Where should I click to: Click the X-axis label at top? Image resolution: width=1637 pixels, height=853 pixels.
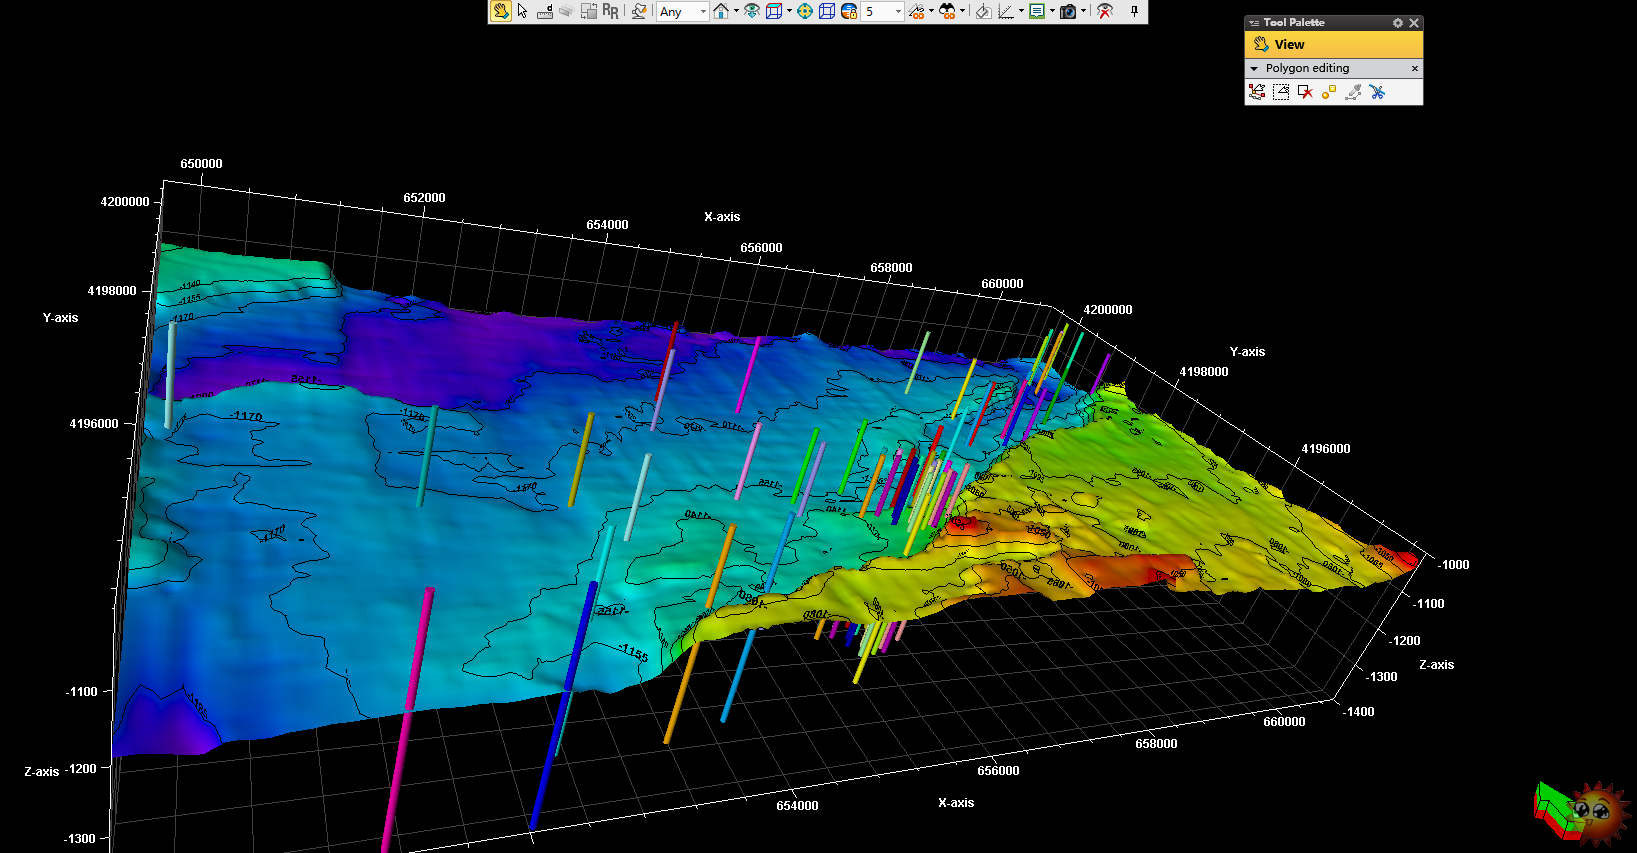[722, 216]
